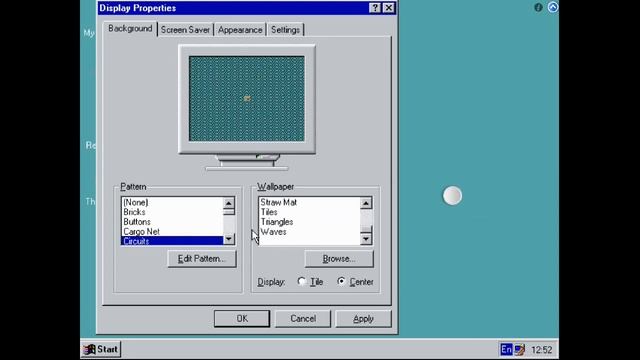Image resolution: width=640 pixels, height=360 pixels.
Task: Open the Appearance tab
Action: coord(240,30)
